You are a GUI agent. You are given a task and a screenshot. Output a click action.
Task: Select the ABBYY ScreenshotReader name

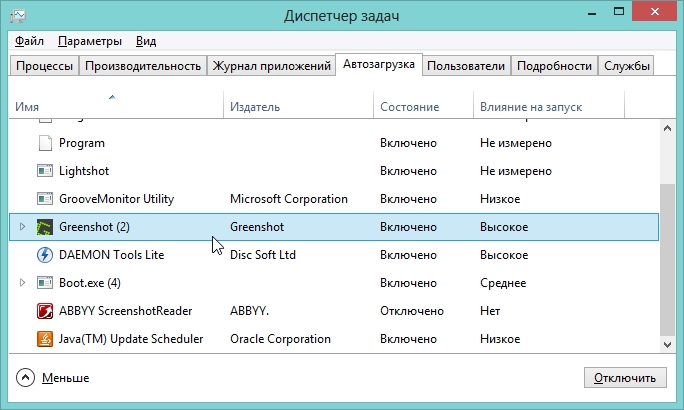pyautogui.click(x=126, y=311)
